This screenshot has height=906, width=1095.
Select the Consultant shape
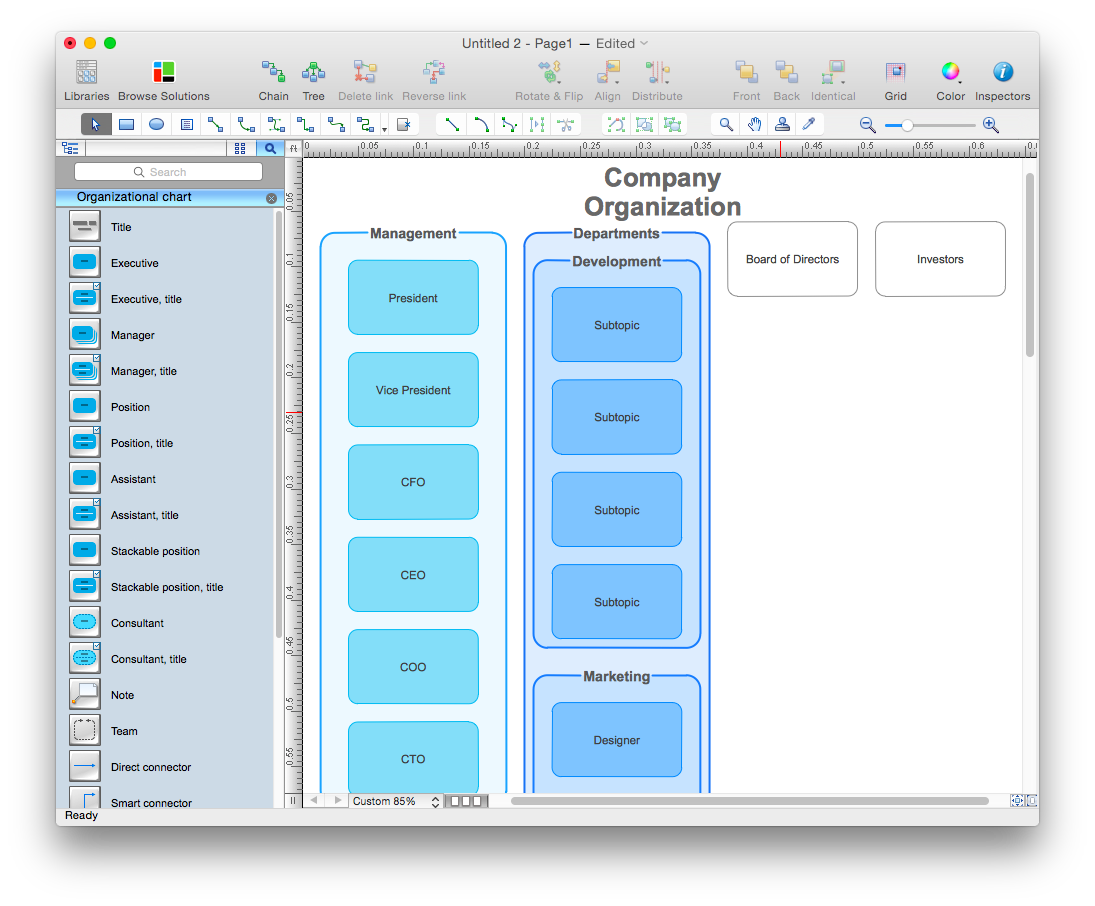(84, 622)
